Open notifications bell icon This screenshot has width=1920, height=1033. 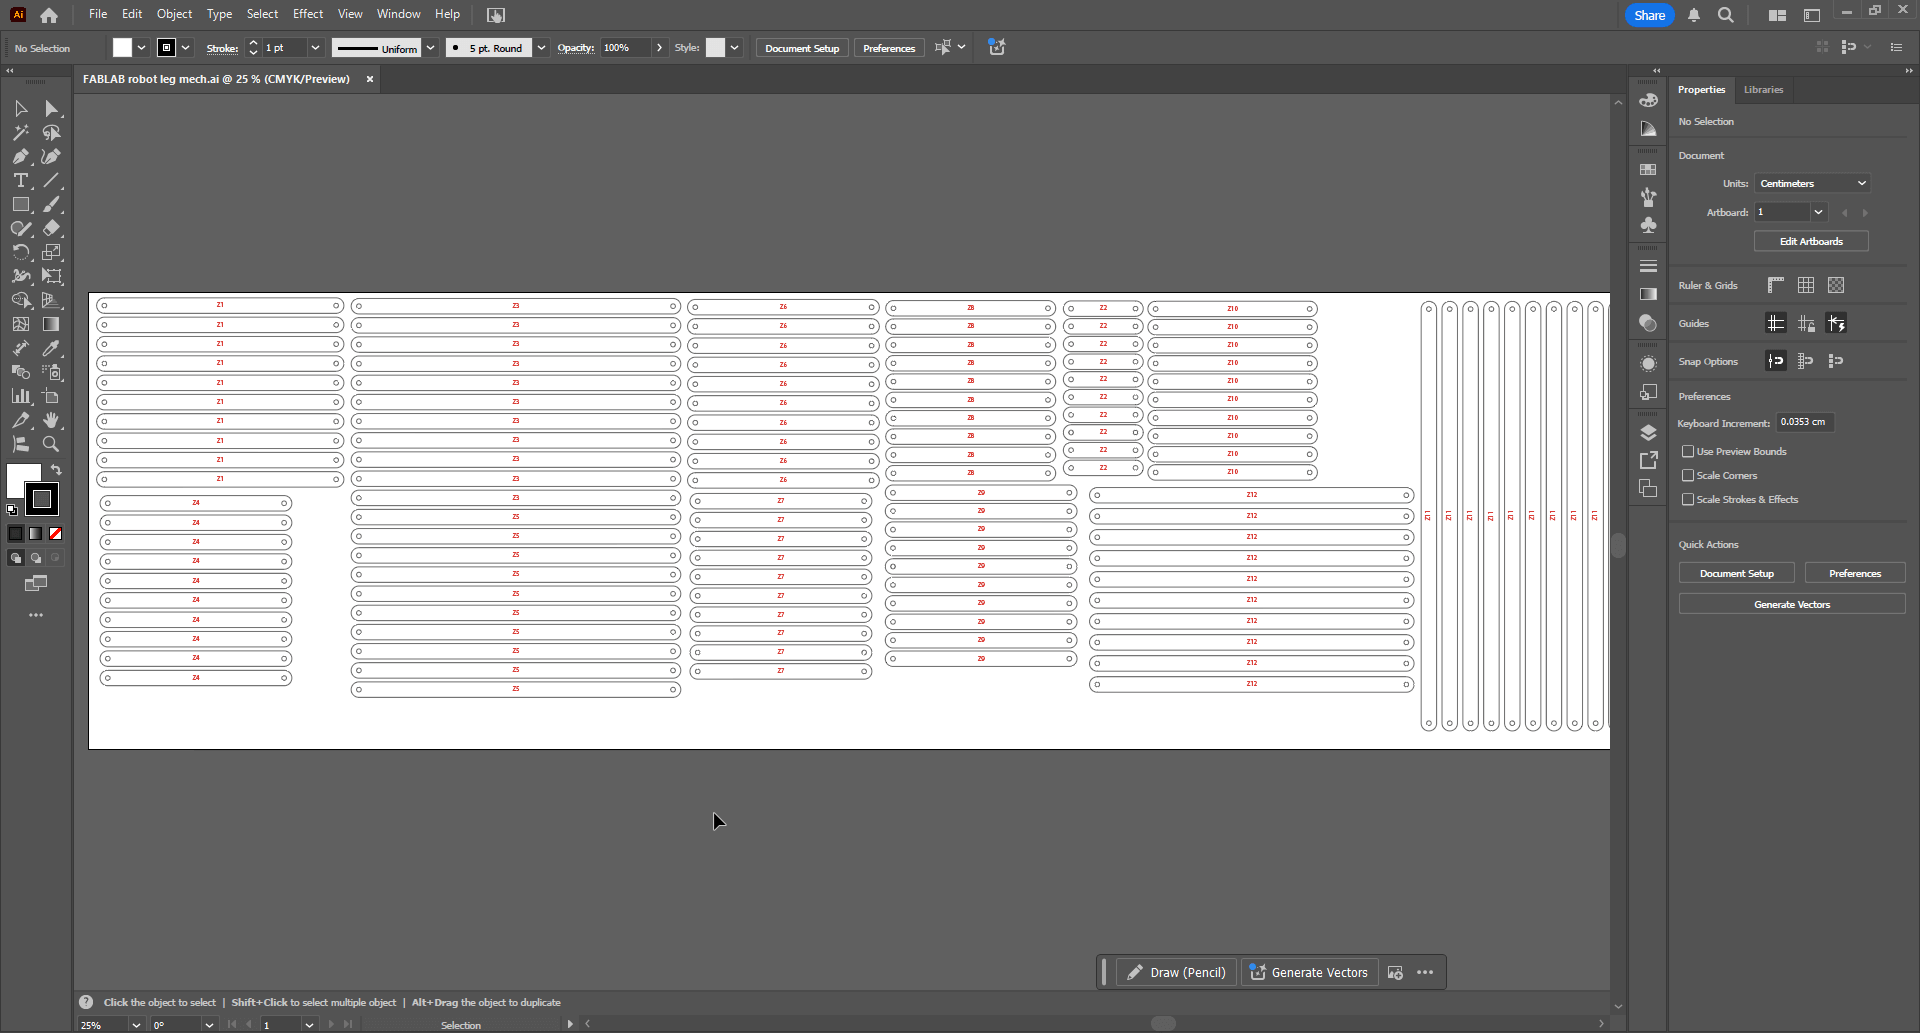point(1694,15)
